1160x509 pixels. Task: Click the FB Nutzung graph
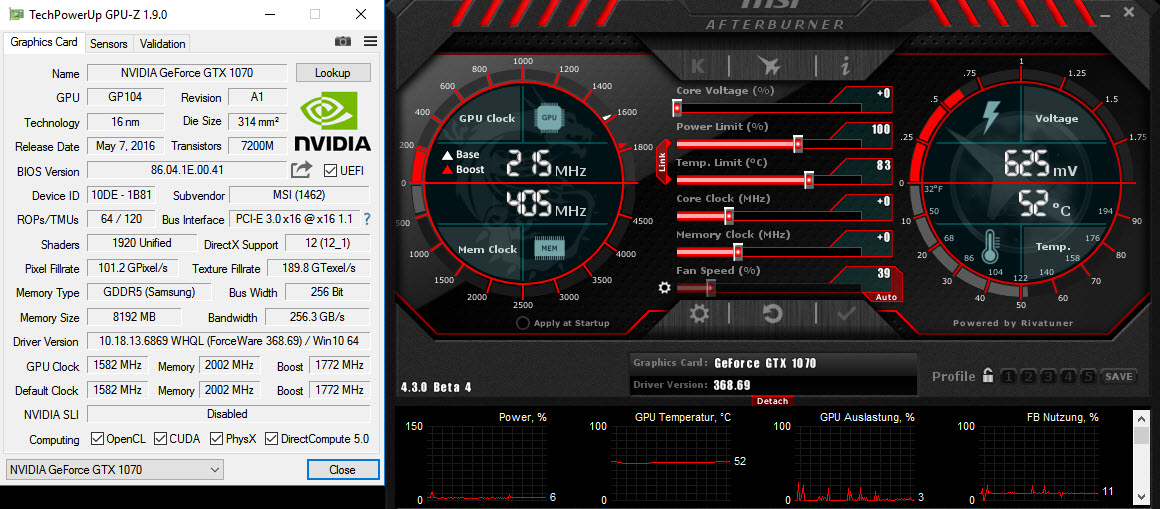coord(1039,462)
